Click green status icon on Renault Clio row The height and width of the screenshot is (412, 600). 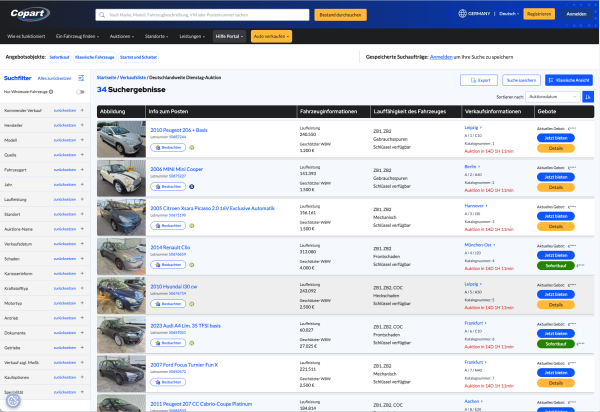tap(192, 265)
